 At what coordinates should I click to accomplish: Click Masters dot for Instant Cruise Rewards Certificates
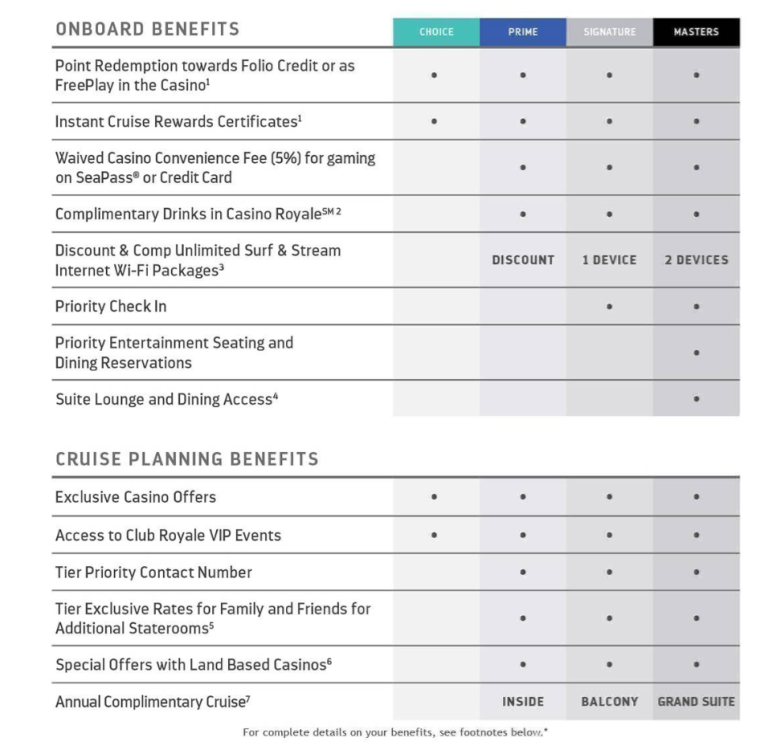point(697,121)
